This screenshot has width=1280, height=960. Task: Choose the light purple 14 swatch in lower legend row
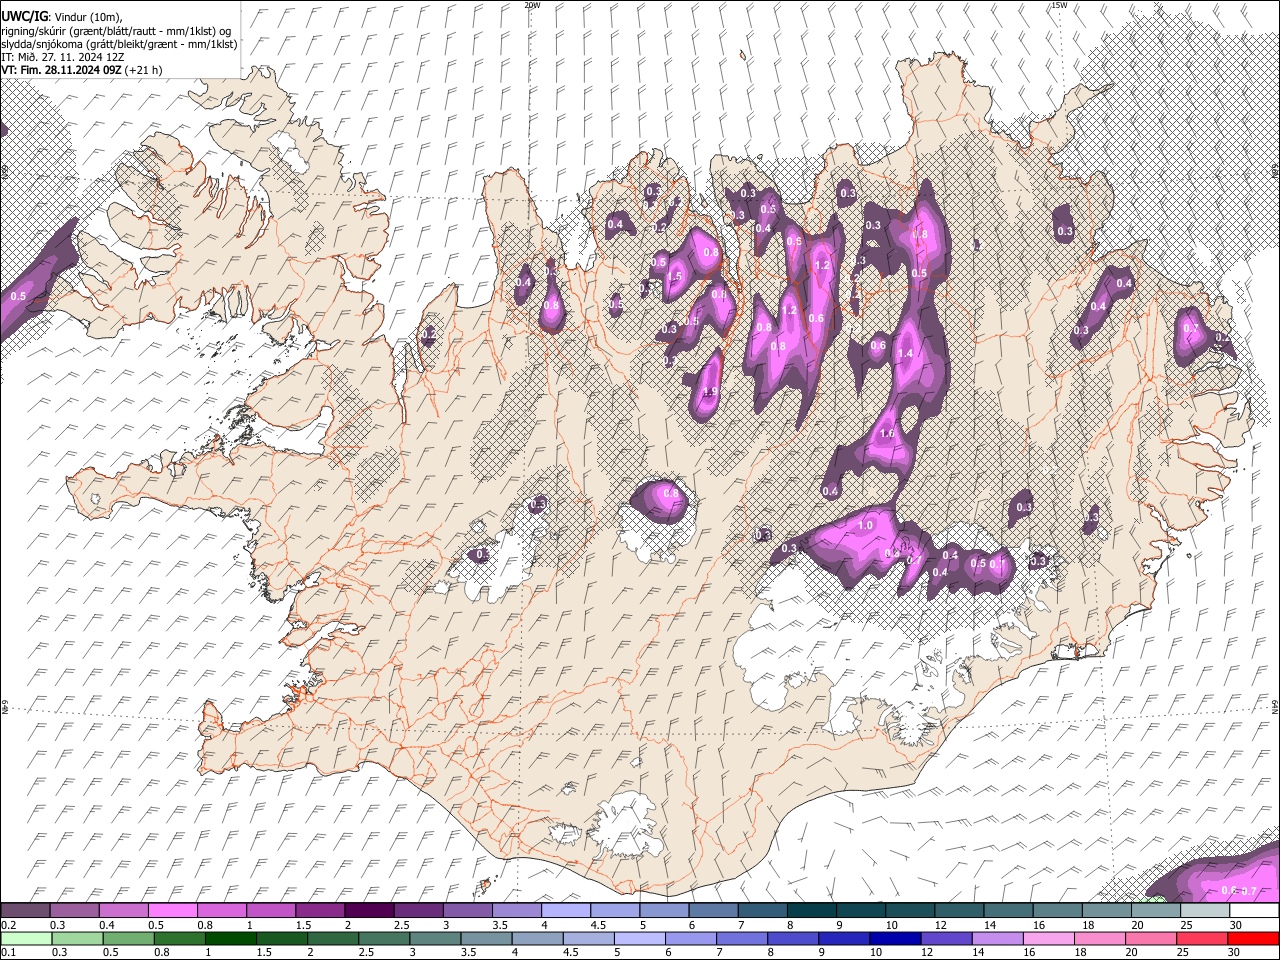coord(998,938)
